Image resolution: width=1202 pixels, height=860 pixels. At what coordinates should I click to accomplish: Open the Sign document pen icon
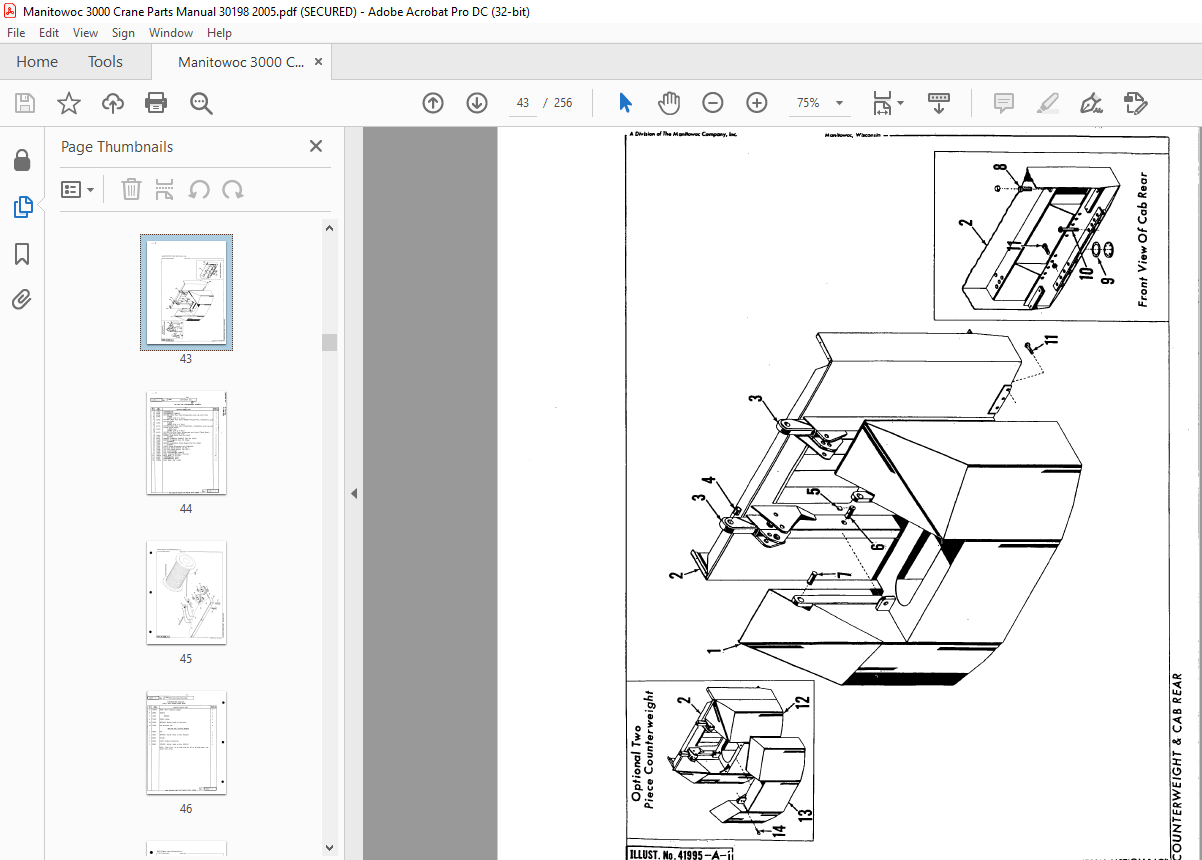(x=1091, y=103)
